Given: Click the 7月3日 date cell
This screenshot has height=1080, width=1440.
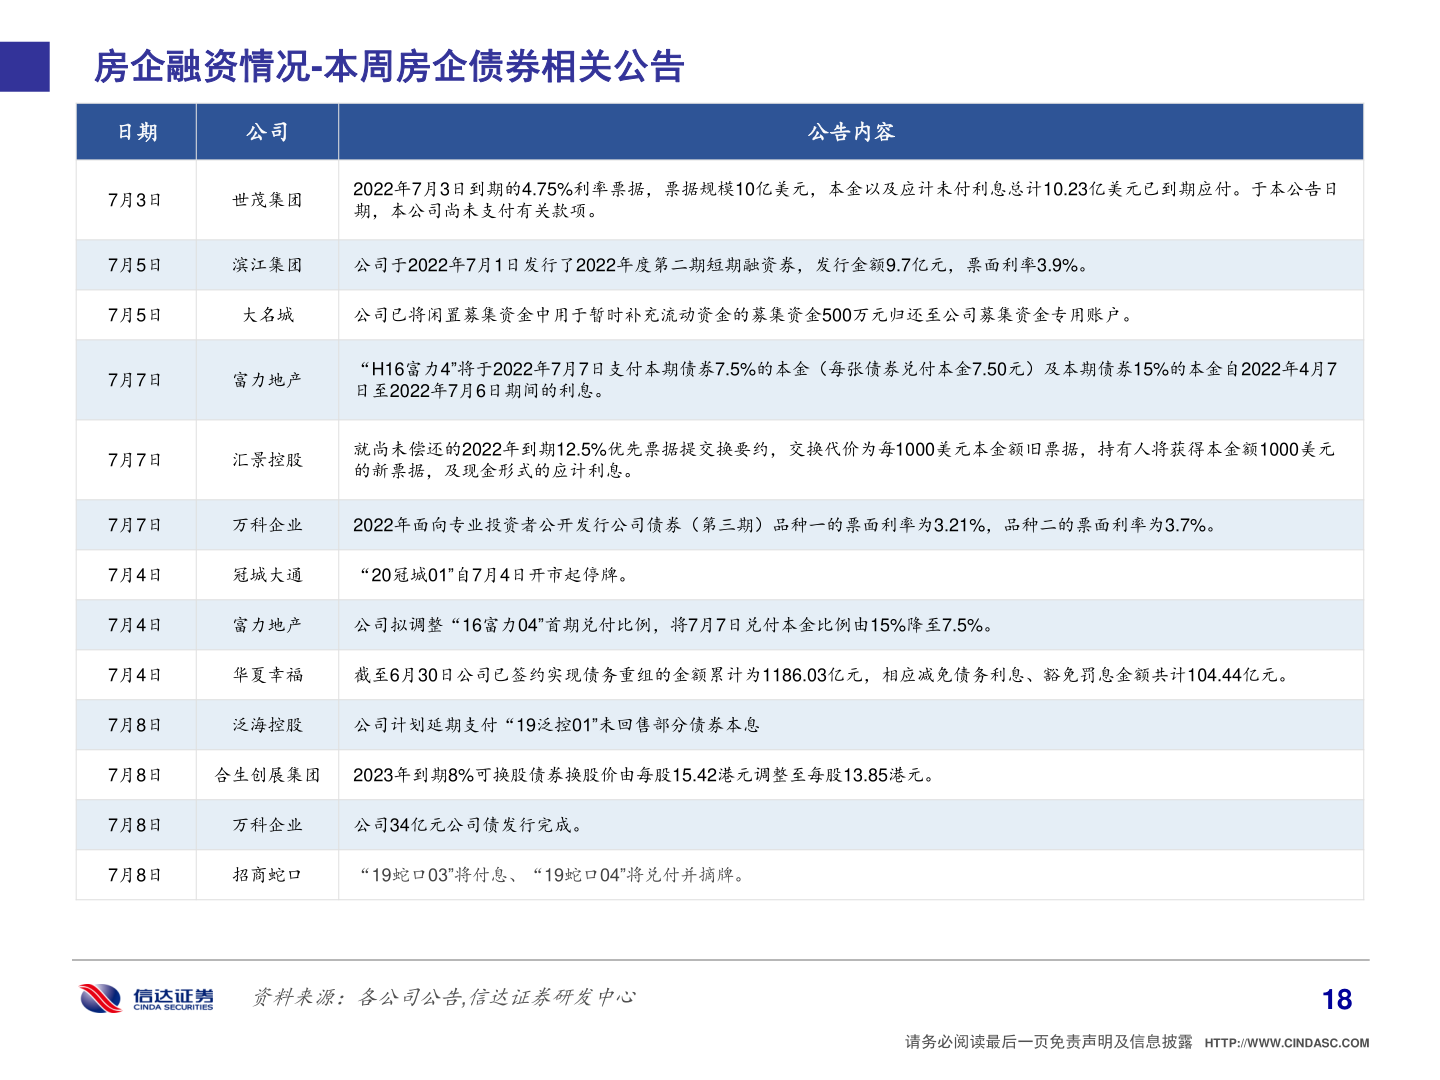Looking at the screenshot, I should [135, 200].
